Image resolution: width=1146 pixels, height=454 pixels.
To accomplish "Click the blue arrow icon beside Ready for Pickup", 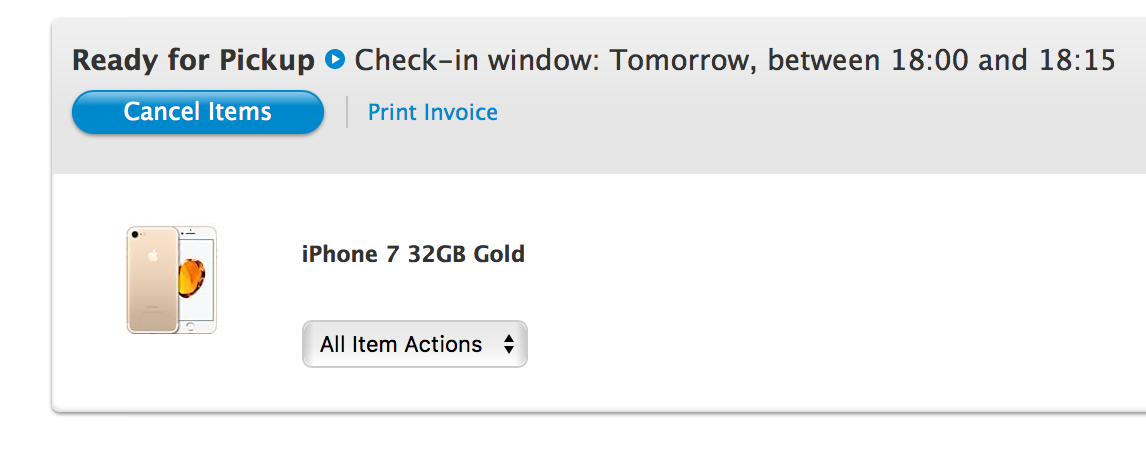I will pyautogui.click(x=335, y=58).
